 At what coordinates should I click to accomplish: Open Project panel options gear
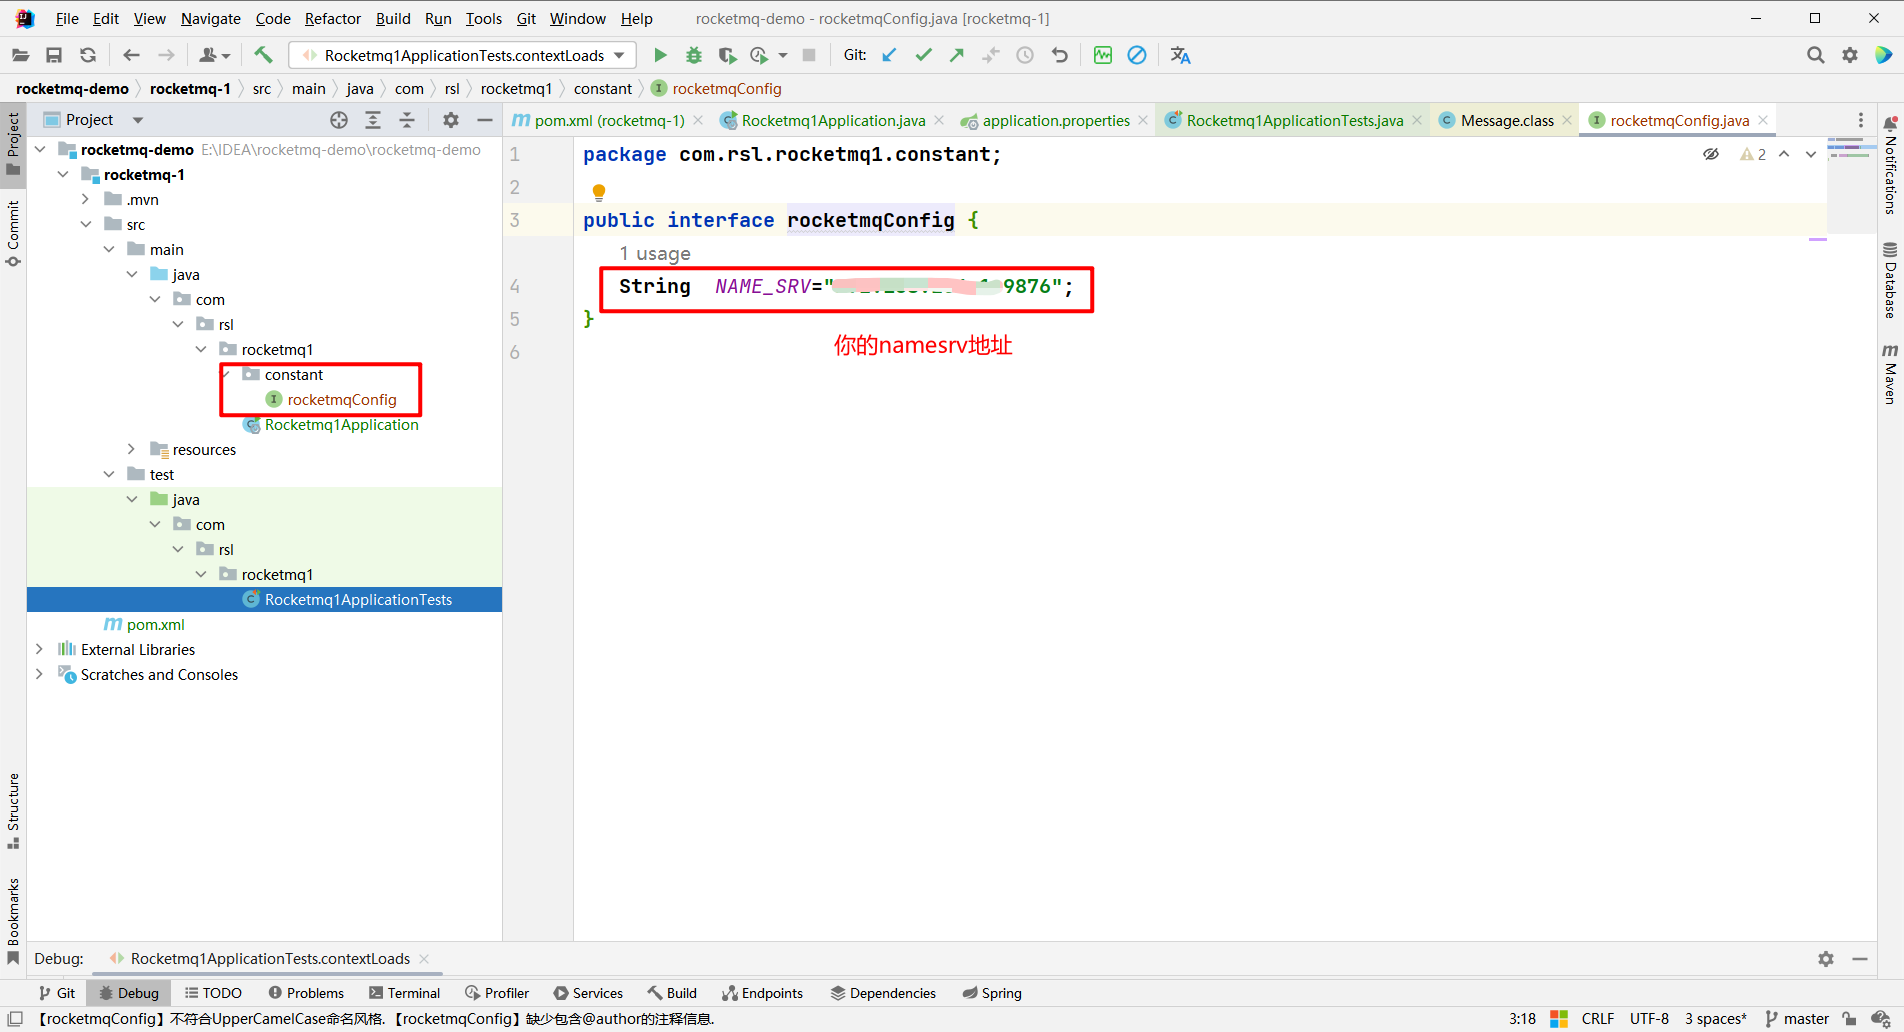point(451,120)
